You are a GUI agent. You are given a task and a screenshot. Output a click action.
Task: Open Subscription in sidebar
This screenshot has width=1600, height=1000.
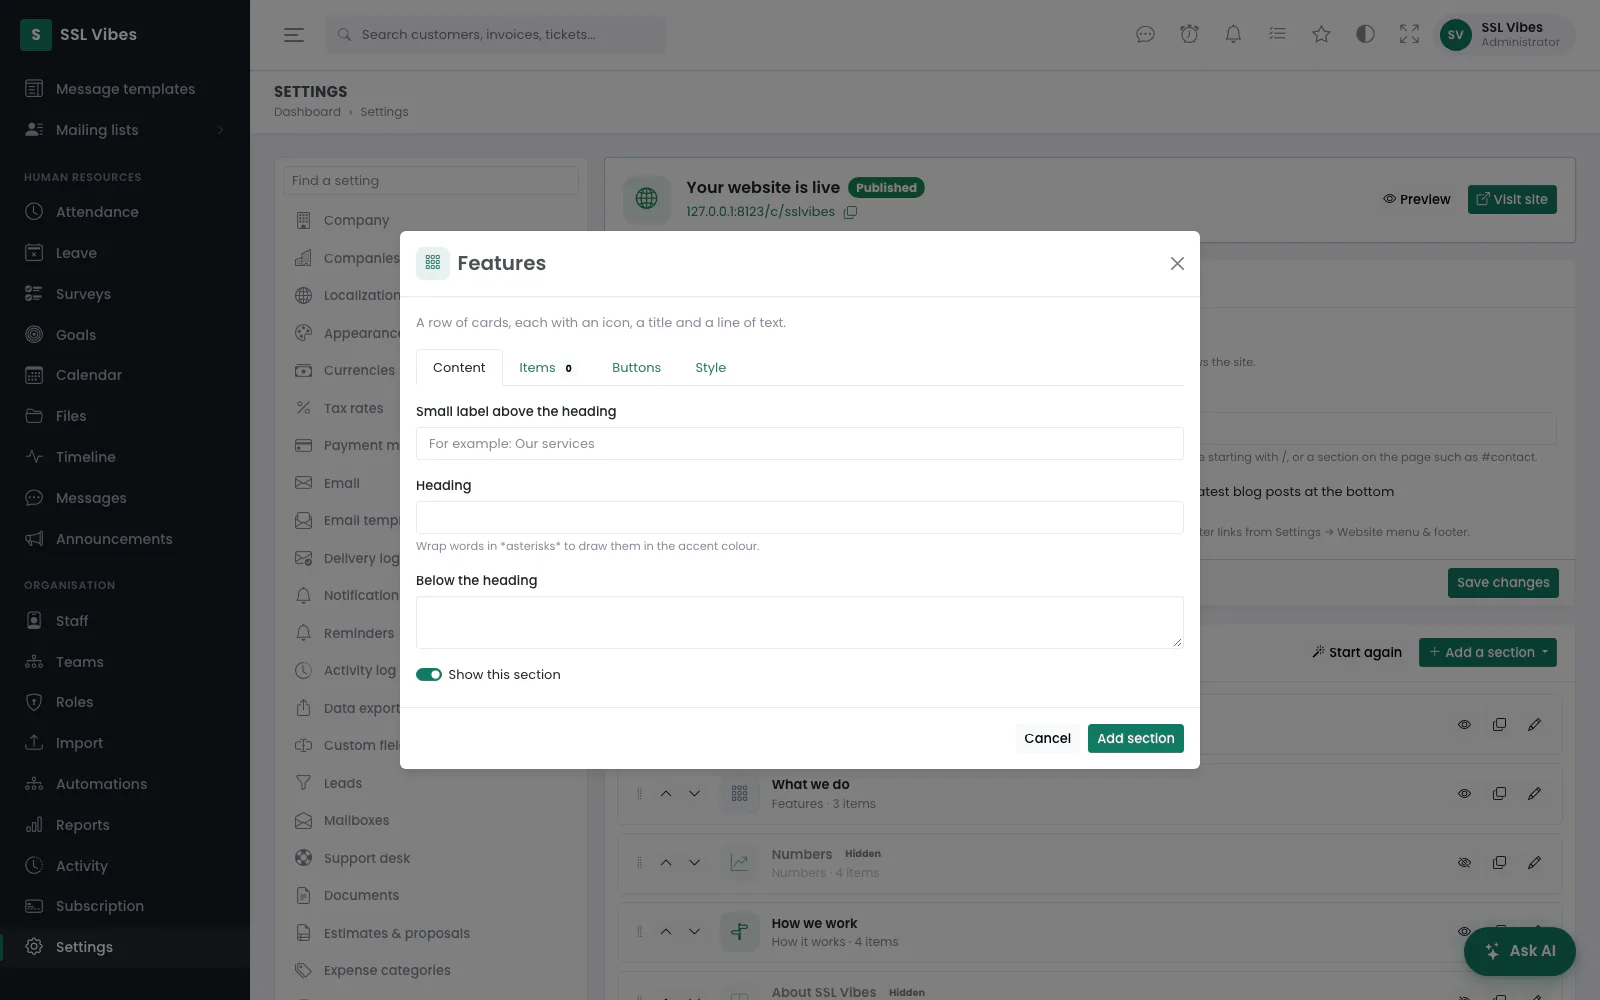pyautogui.click(x=125, y=906)
